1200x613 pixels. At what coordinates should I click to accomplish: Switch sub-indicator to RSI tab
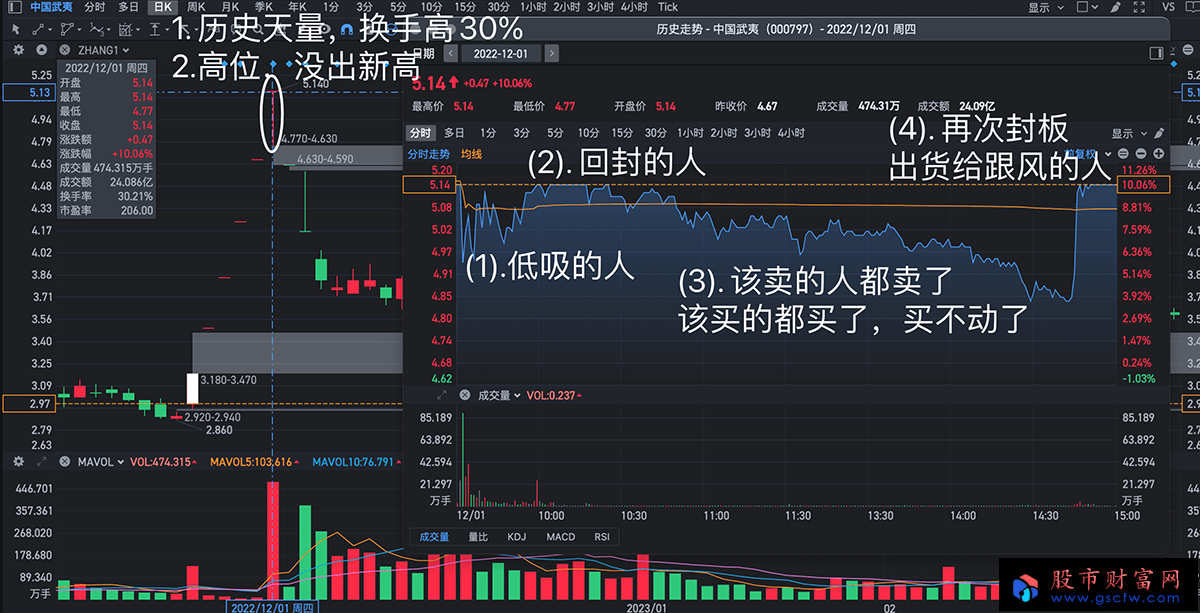pyautogui.click(x=602, y=537)
